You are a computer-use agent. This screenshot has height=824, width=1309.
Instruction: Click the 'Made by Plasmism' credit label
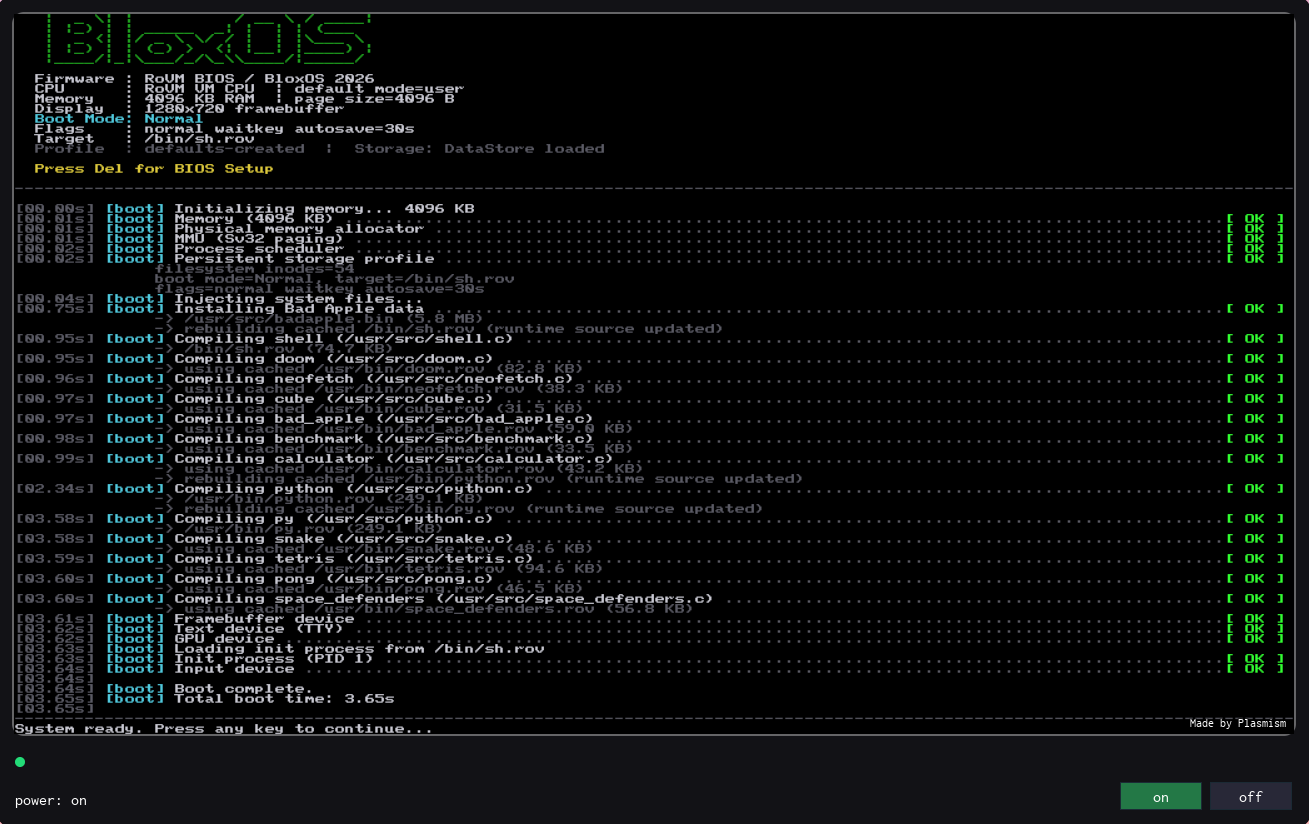(x=1239, y=723)
